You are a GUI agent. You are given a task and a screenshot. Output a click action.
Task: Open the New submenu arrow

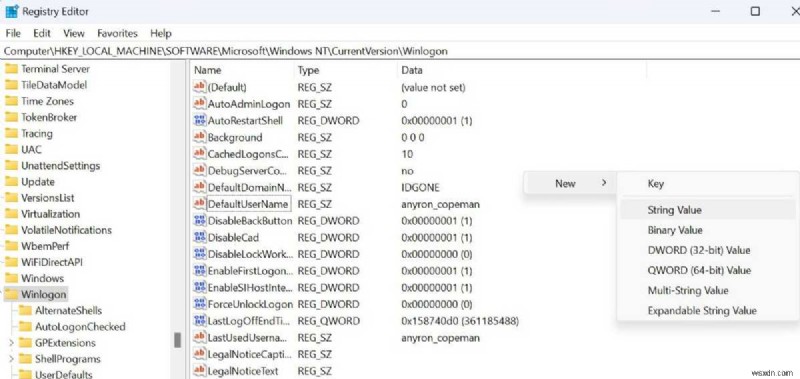coord(604,183)
